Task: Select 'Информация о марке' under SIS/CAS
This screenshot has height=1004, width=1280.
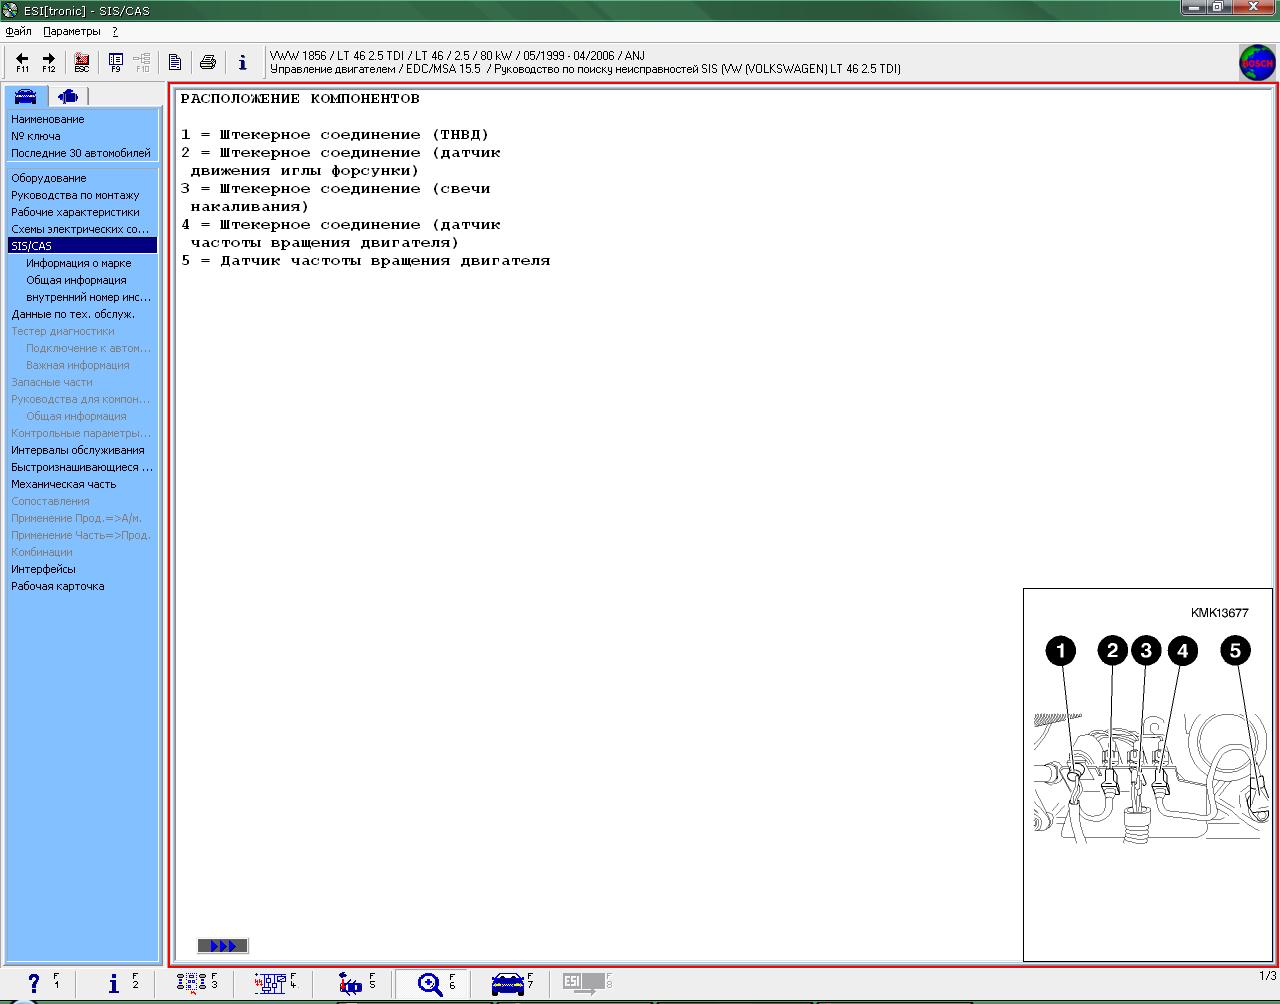Action: [78, 263]
